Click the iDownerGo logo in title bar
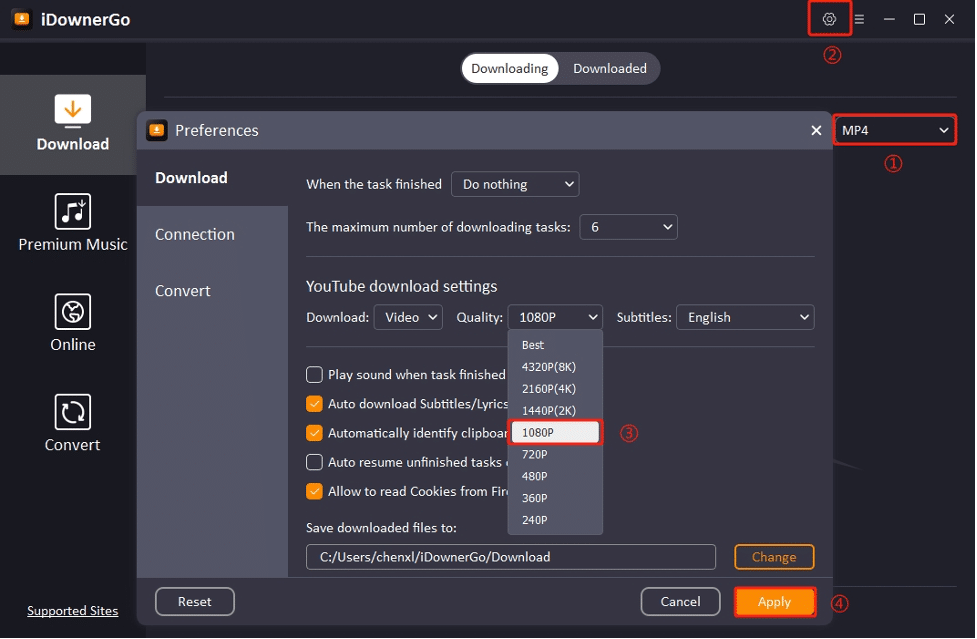977x639 pixels. 22,18
